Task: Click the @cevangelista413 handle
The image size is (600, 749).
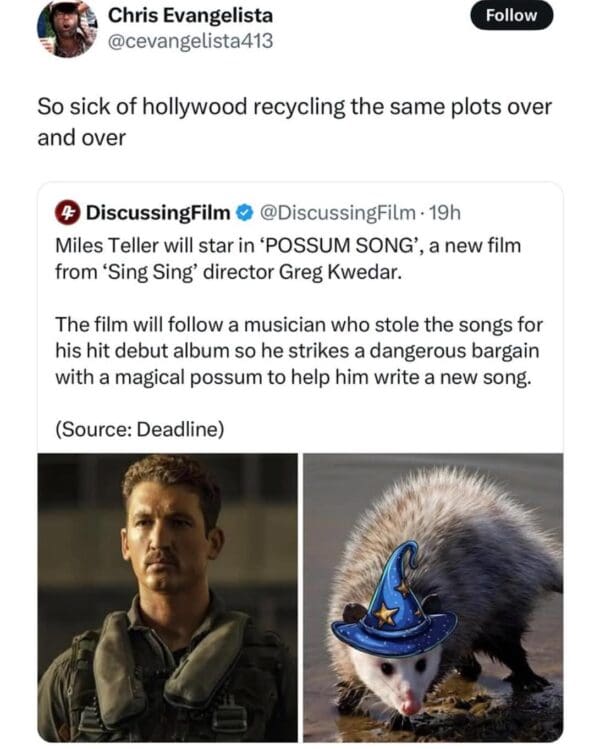Action: (x=190, y=41)
